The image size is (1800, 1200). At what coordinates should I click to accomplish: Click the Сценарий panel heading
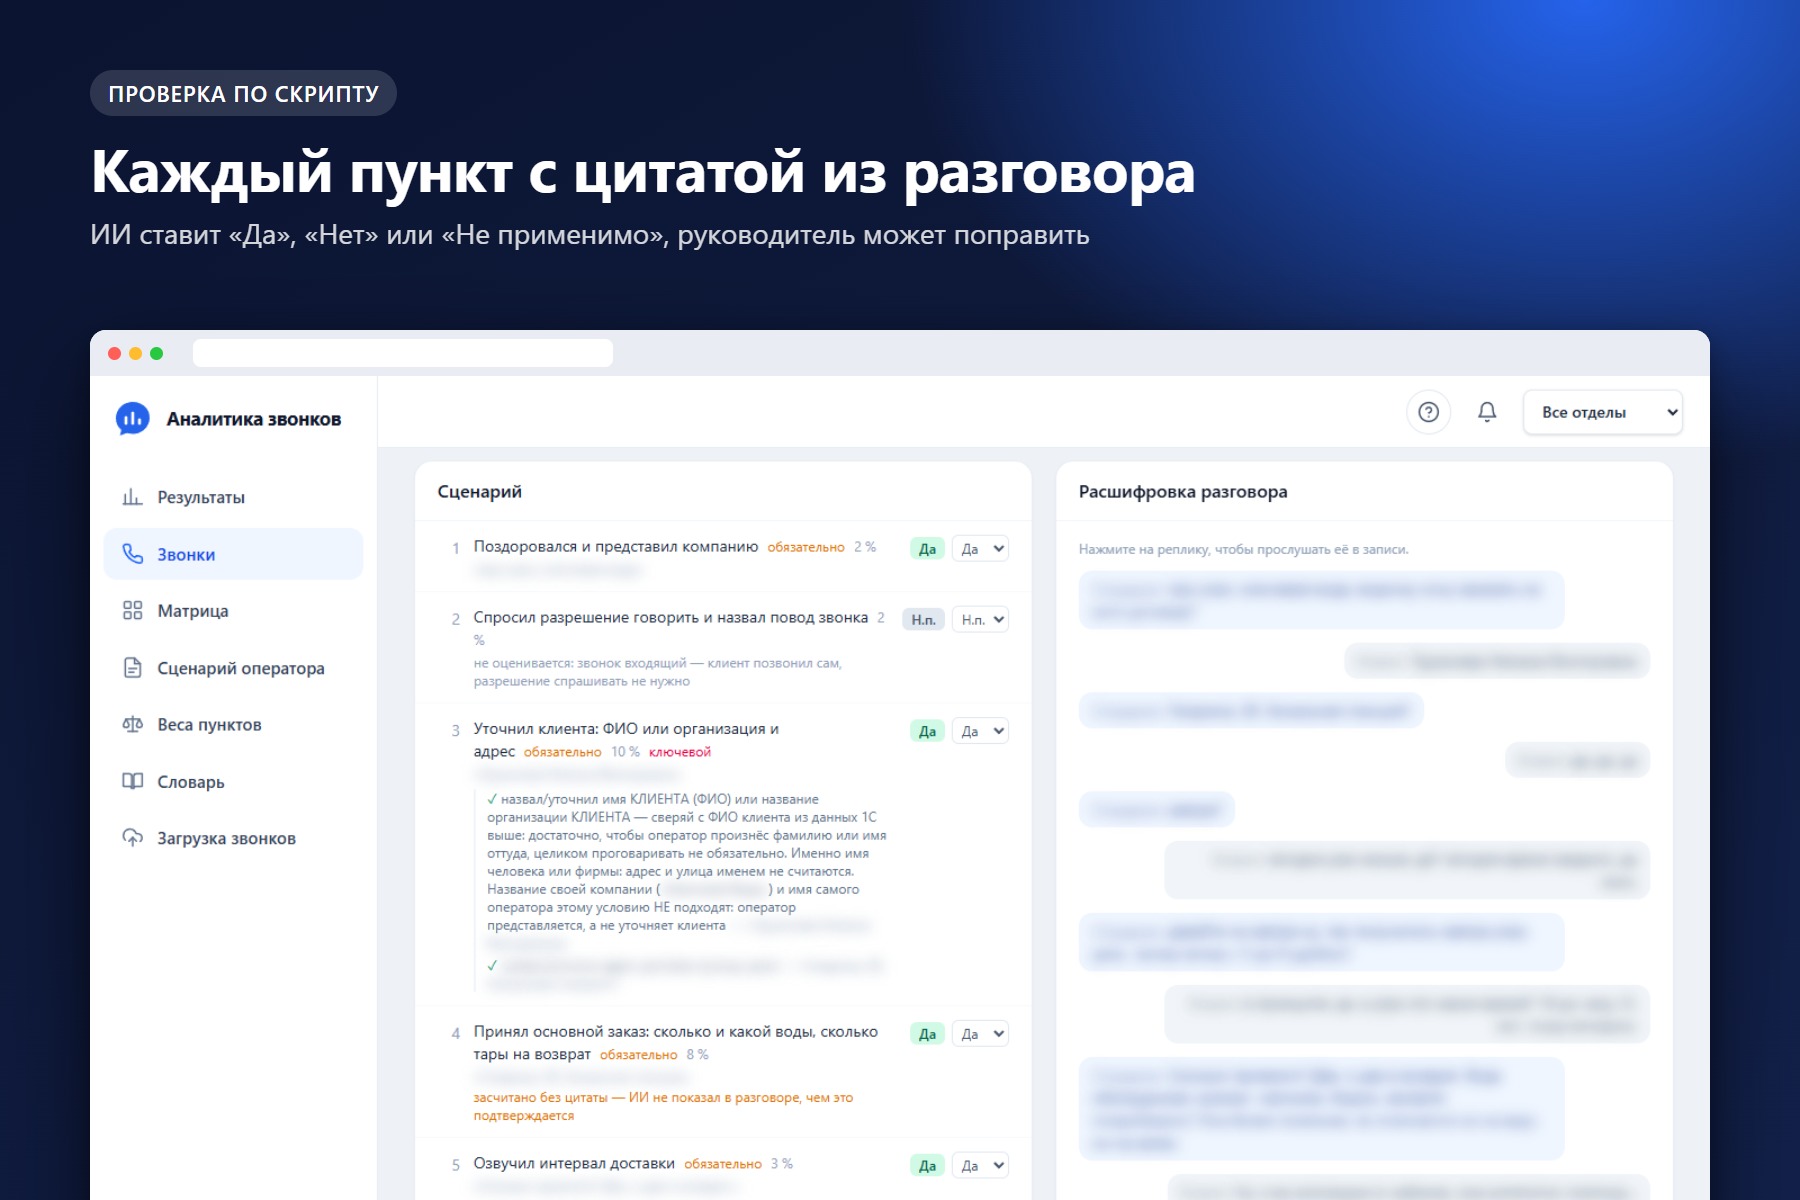click(x=480, y=491)
